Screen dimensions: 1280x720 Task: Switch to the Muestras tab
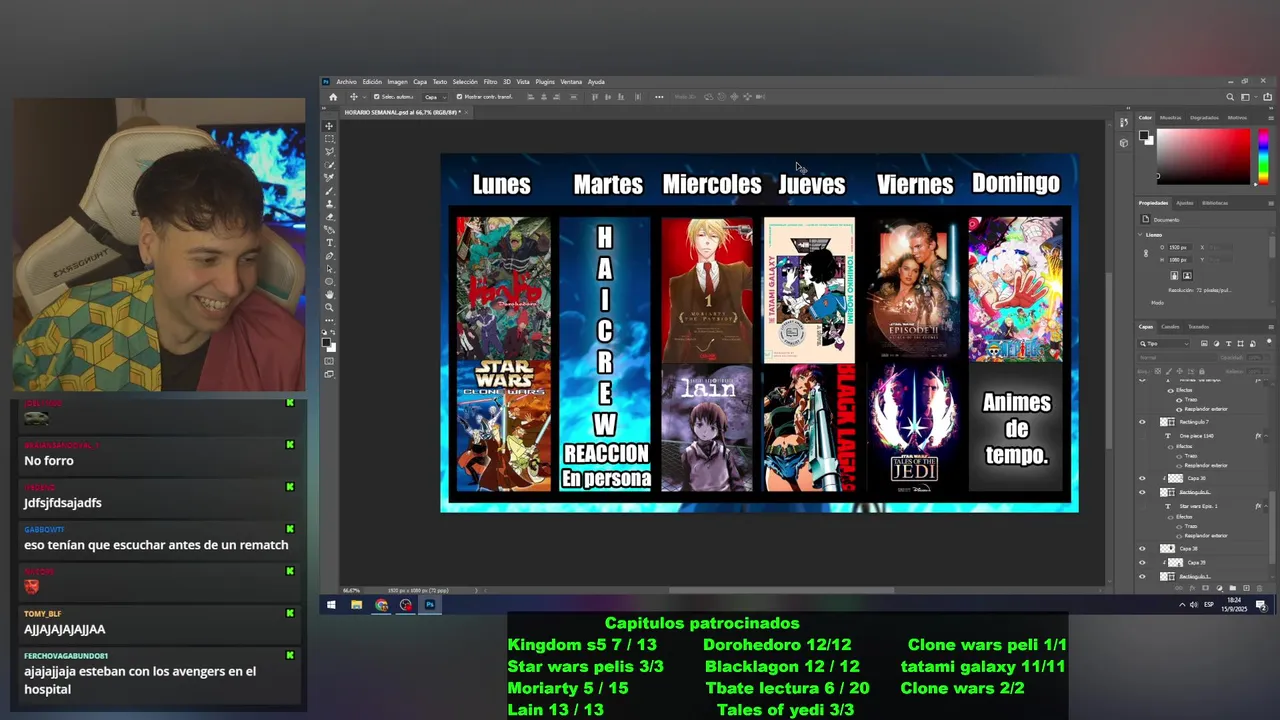point(1170,118)
